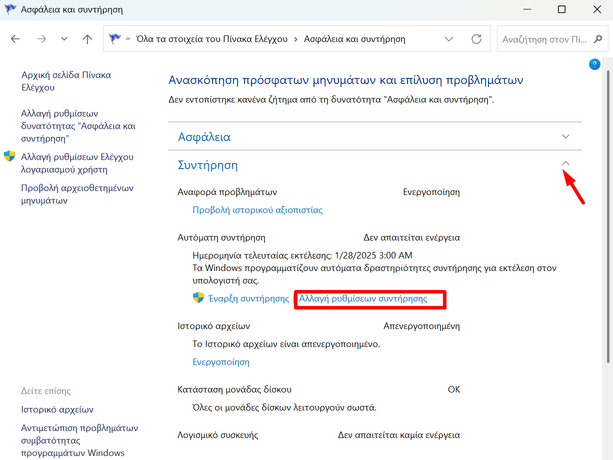Click the 'Ασφάλεια' section heading
Viewport: 613px width, 460px height.
coord(204,137)
